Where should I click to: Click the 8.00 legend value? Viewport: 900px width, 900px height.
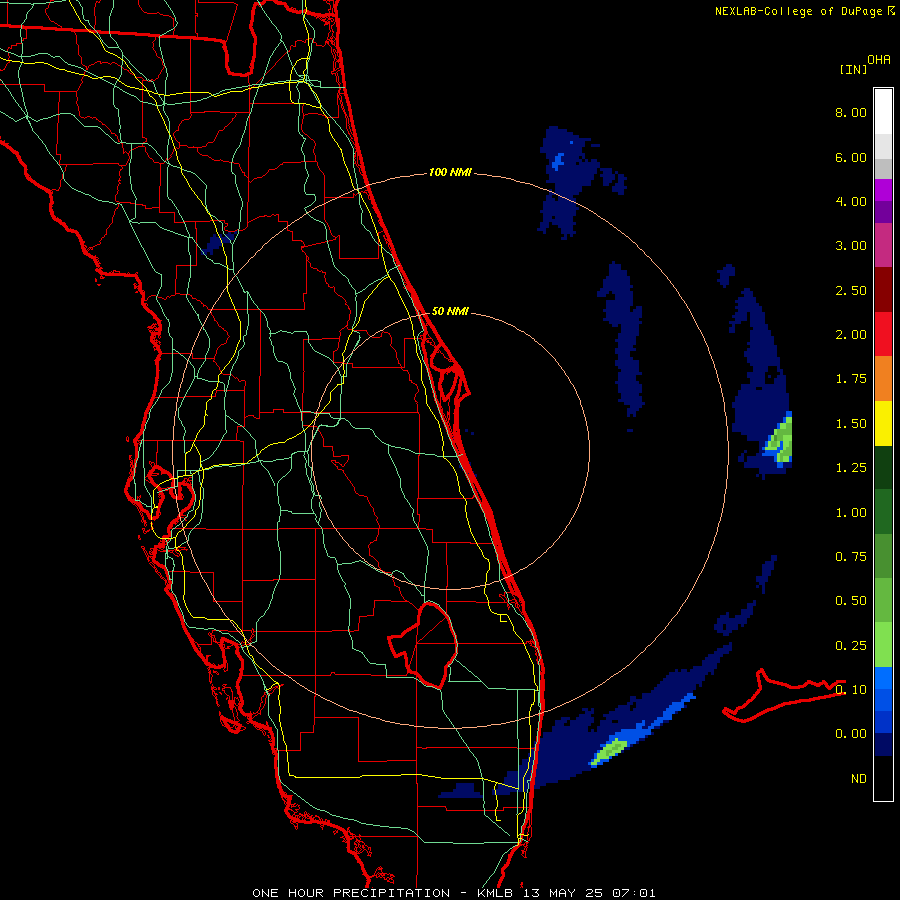point(850,112)
